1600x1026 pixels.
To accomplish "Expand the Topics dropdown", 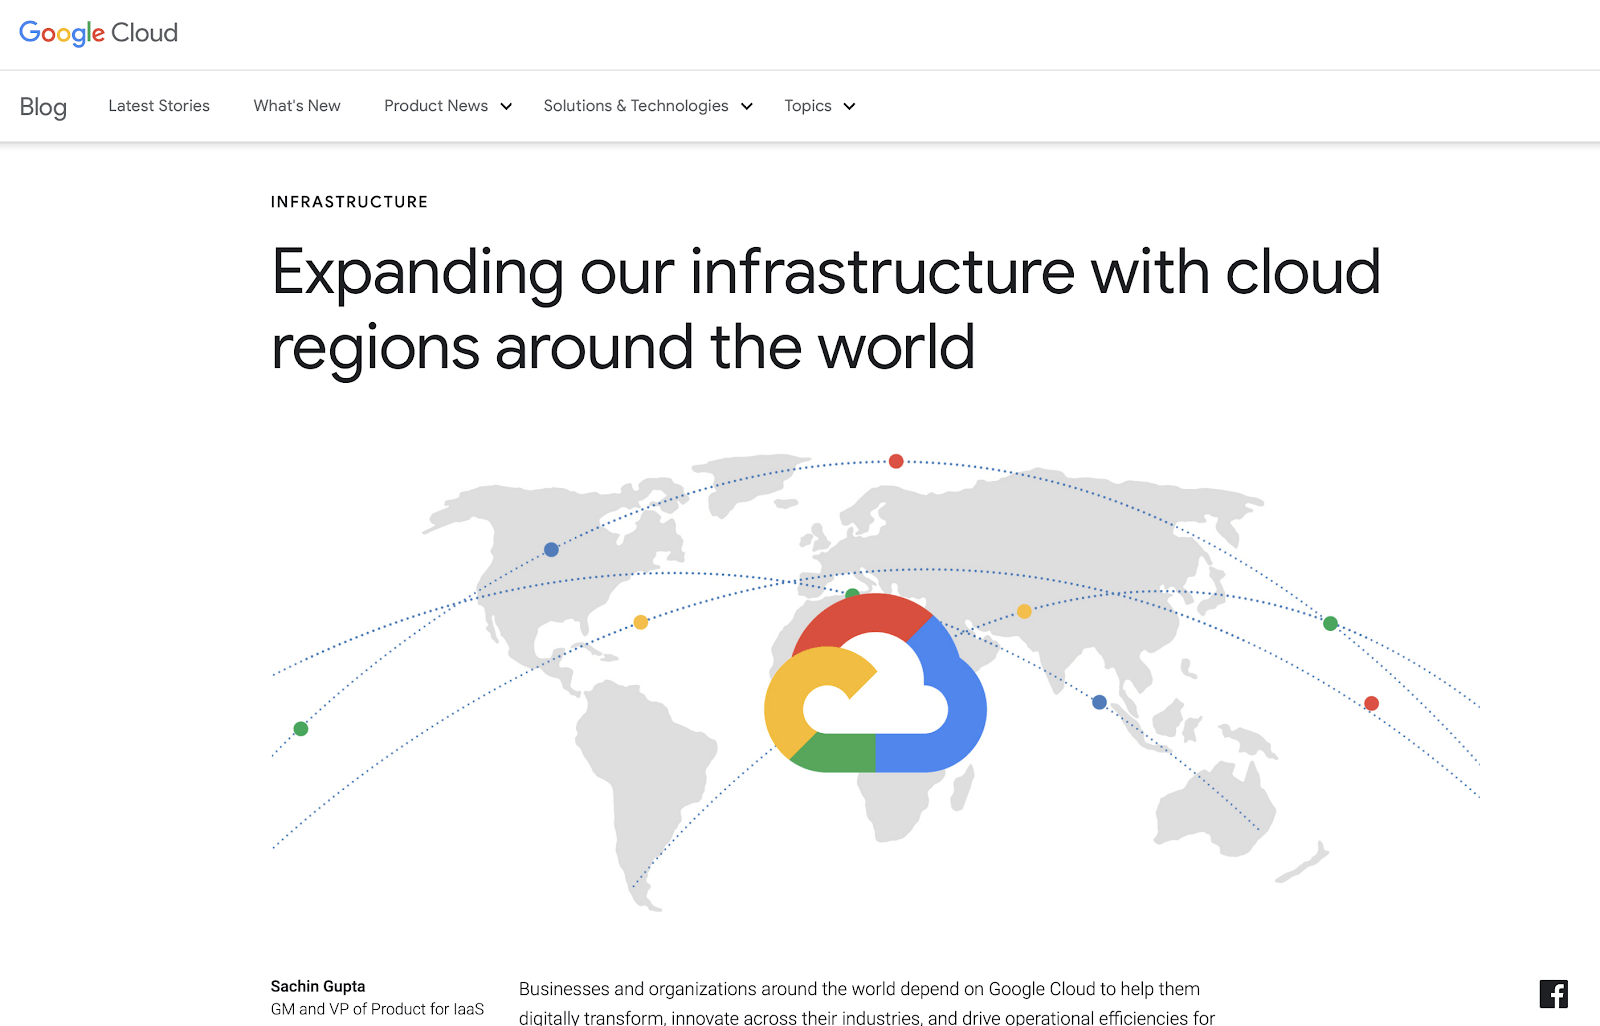I will pyautogui.click(x=818, y=106).
